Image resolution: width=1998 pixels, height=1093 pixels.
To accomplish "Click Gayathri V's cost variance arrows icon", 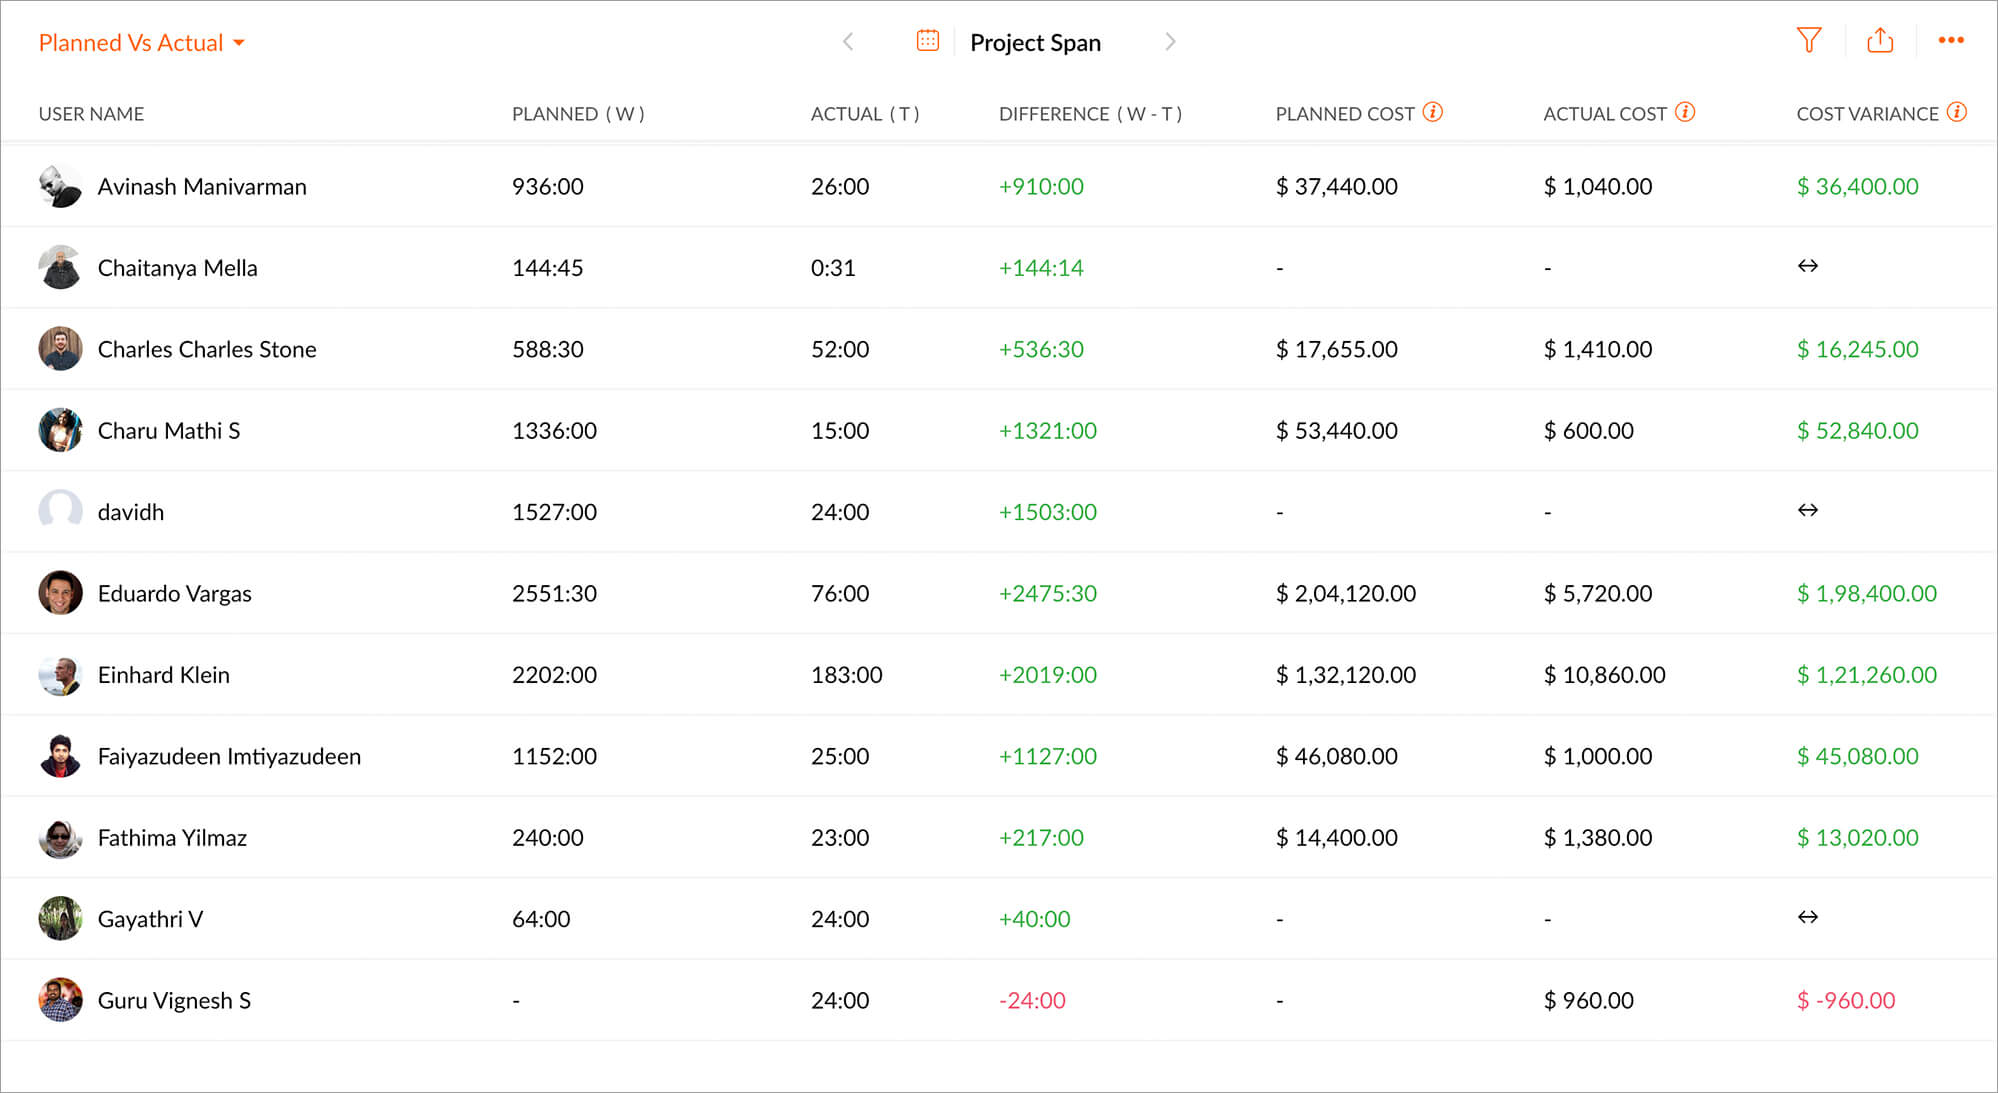I will click(x=1807, y=917).
